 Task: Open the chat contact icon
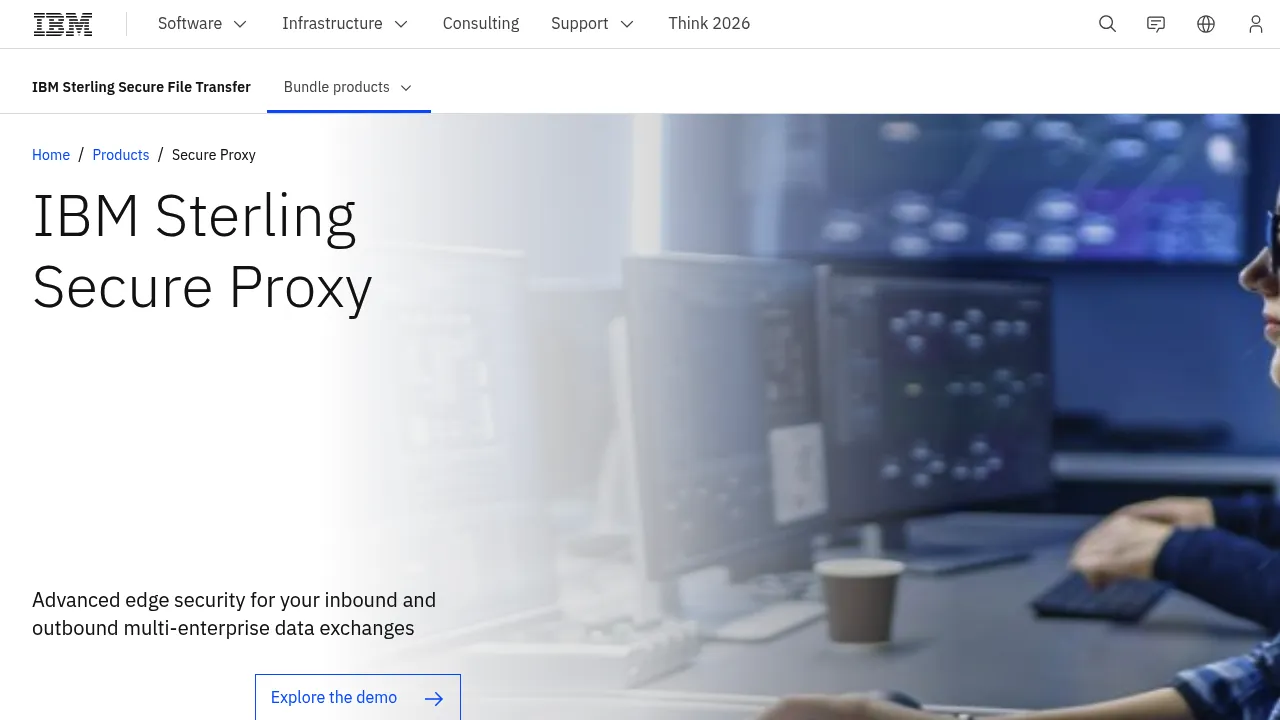[1156, 24]
